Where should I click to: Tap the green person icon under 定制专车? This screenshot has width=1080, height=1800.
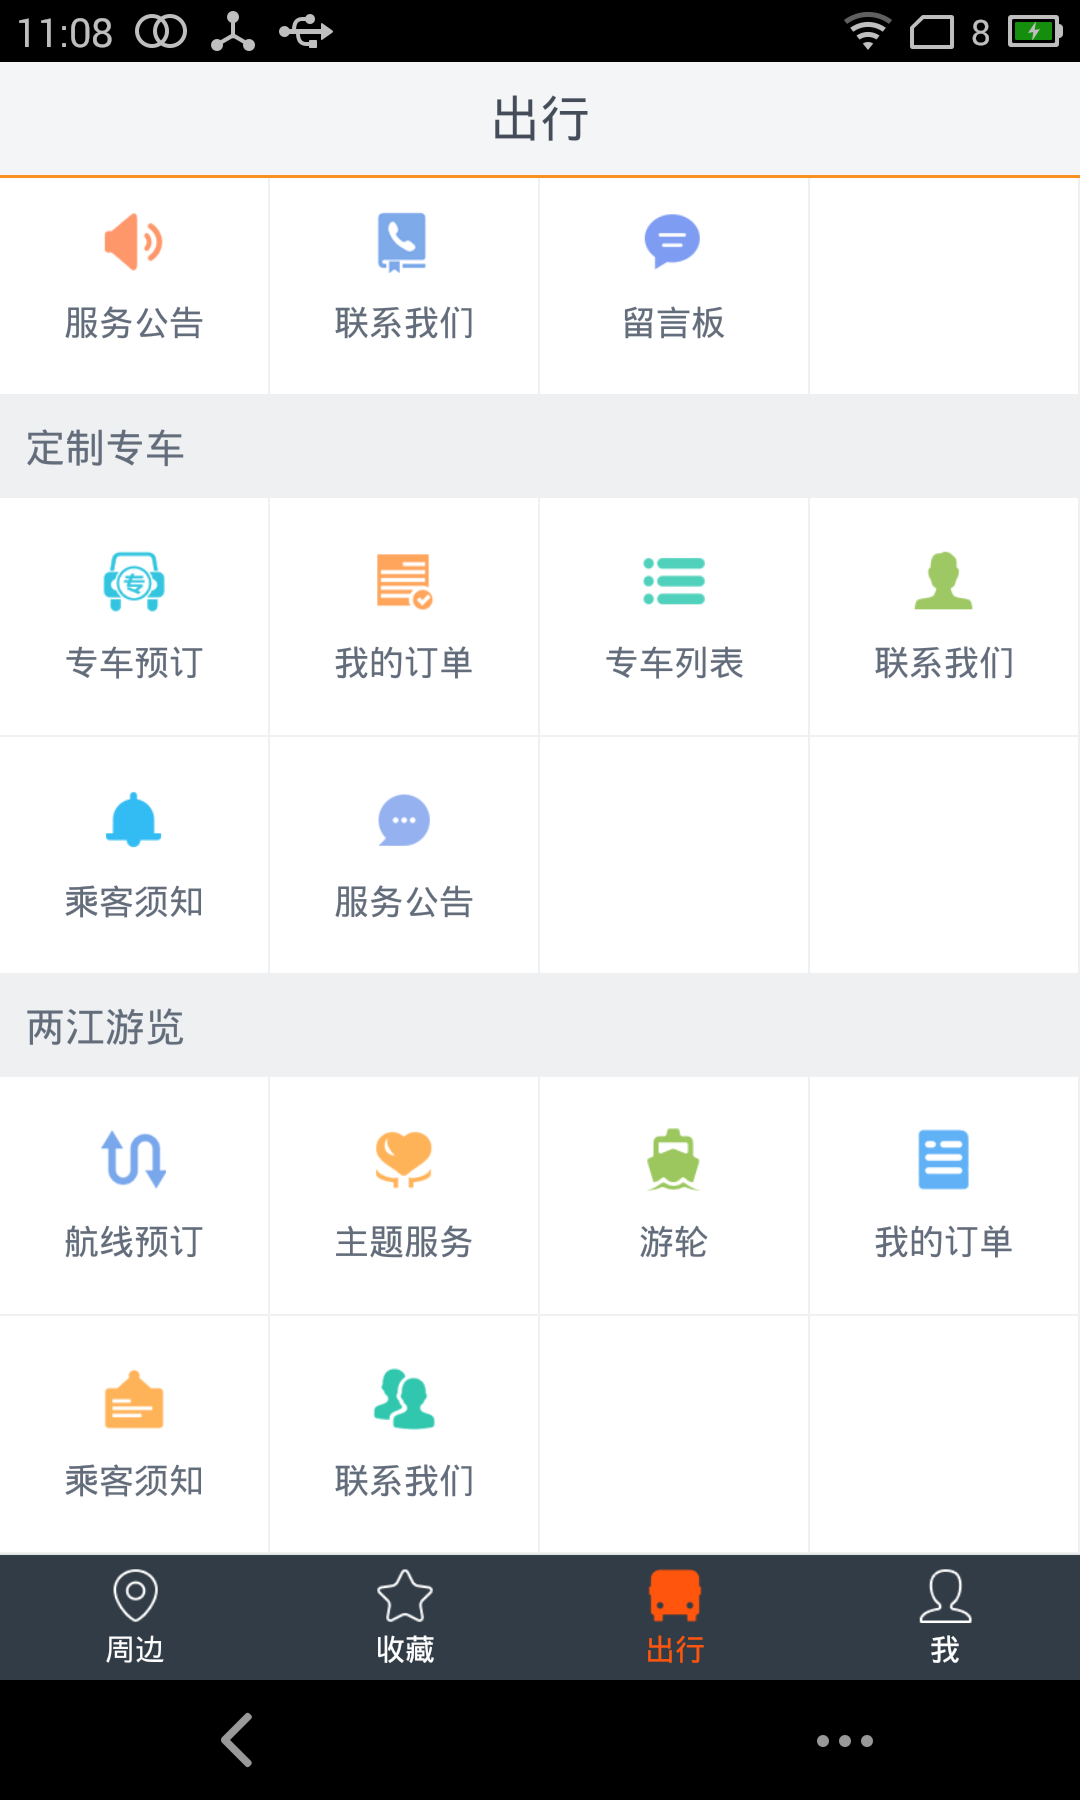(944, 581)
